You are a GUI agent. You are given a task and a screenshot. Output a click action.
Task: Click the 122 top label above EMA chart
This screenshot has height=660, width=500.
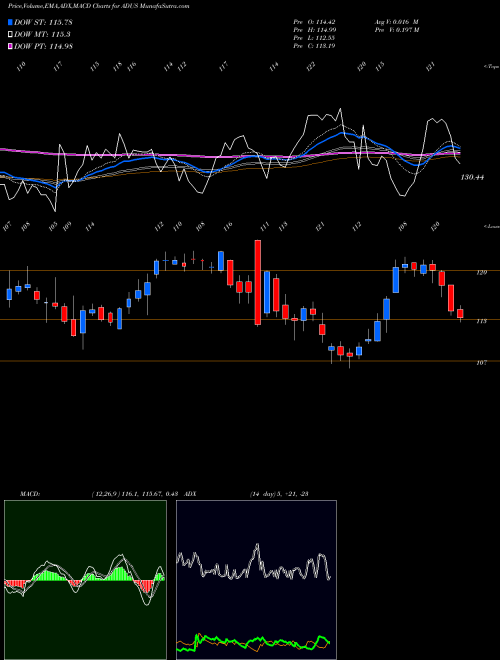click(311, 67)
